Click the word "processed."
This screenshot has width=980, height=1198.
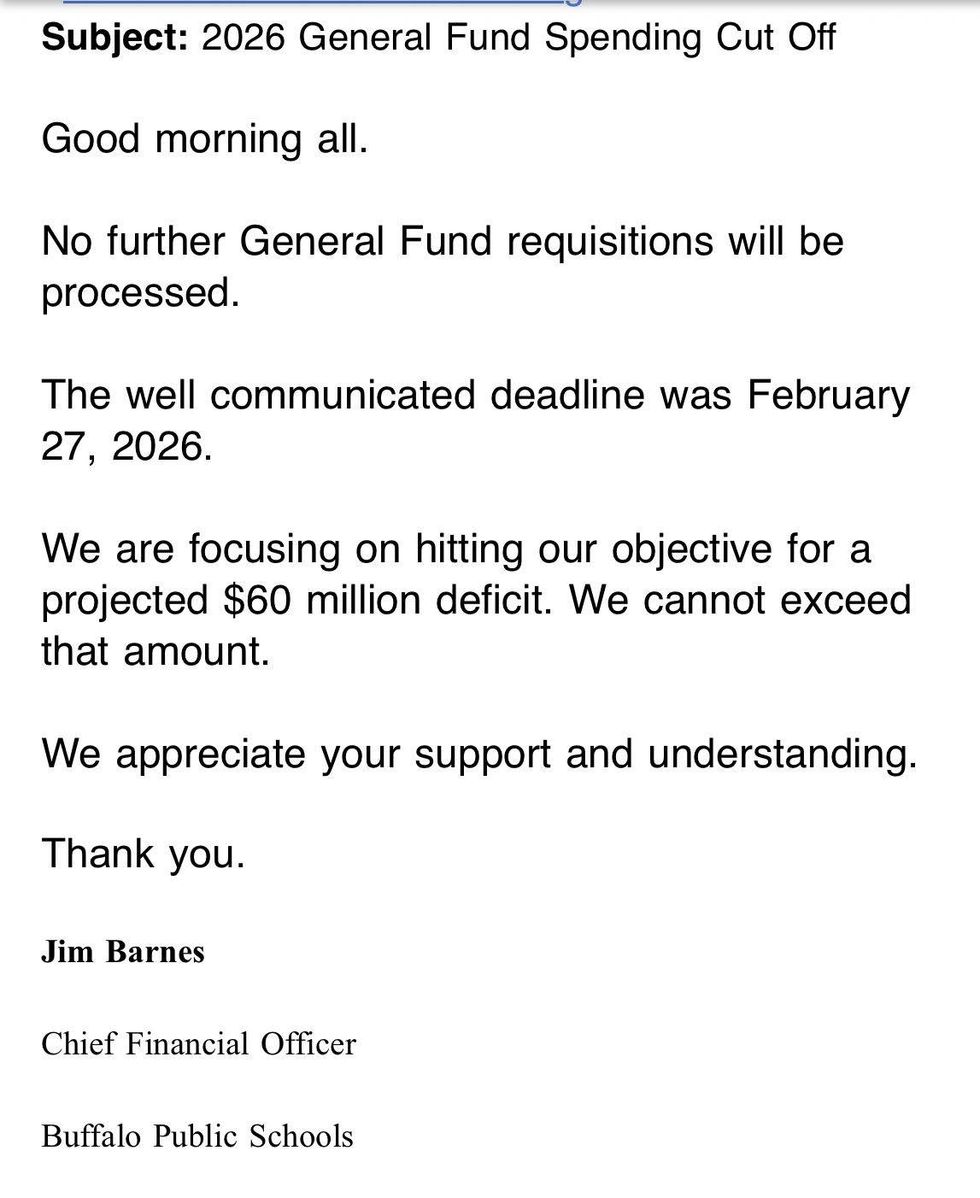pos(141,294)
